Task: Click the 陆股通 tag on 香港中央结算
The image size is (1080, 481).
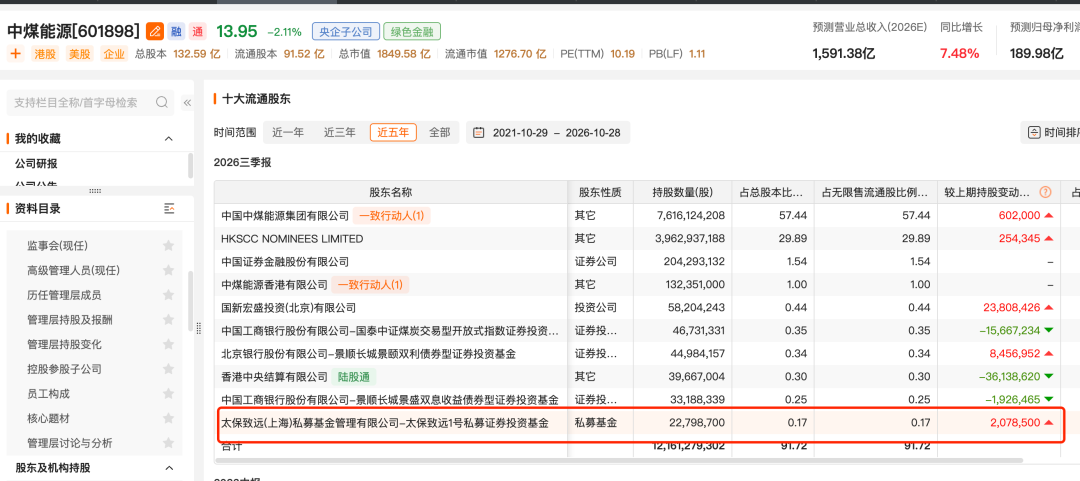Action: [354, 377]
